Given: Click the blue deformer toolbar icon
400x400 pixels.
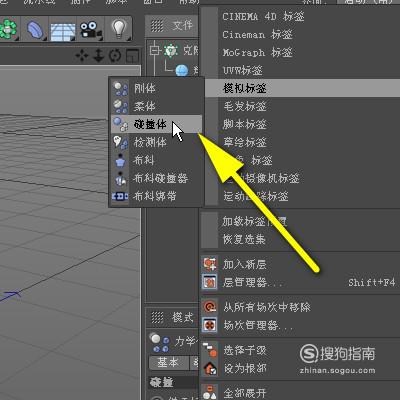Looking at the screenshot, I should 35,29.
